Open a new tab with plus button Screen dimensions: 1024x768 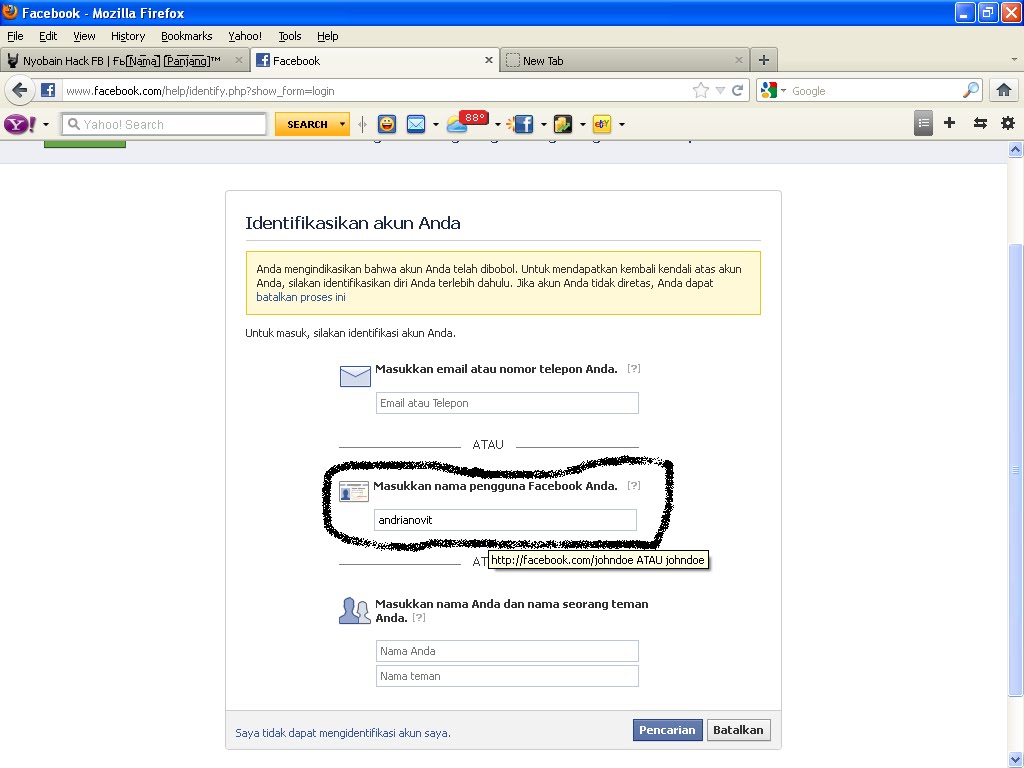coord(763,61)
